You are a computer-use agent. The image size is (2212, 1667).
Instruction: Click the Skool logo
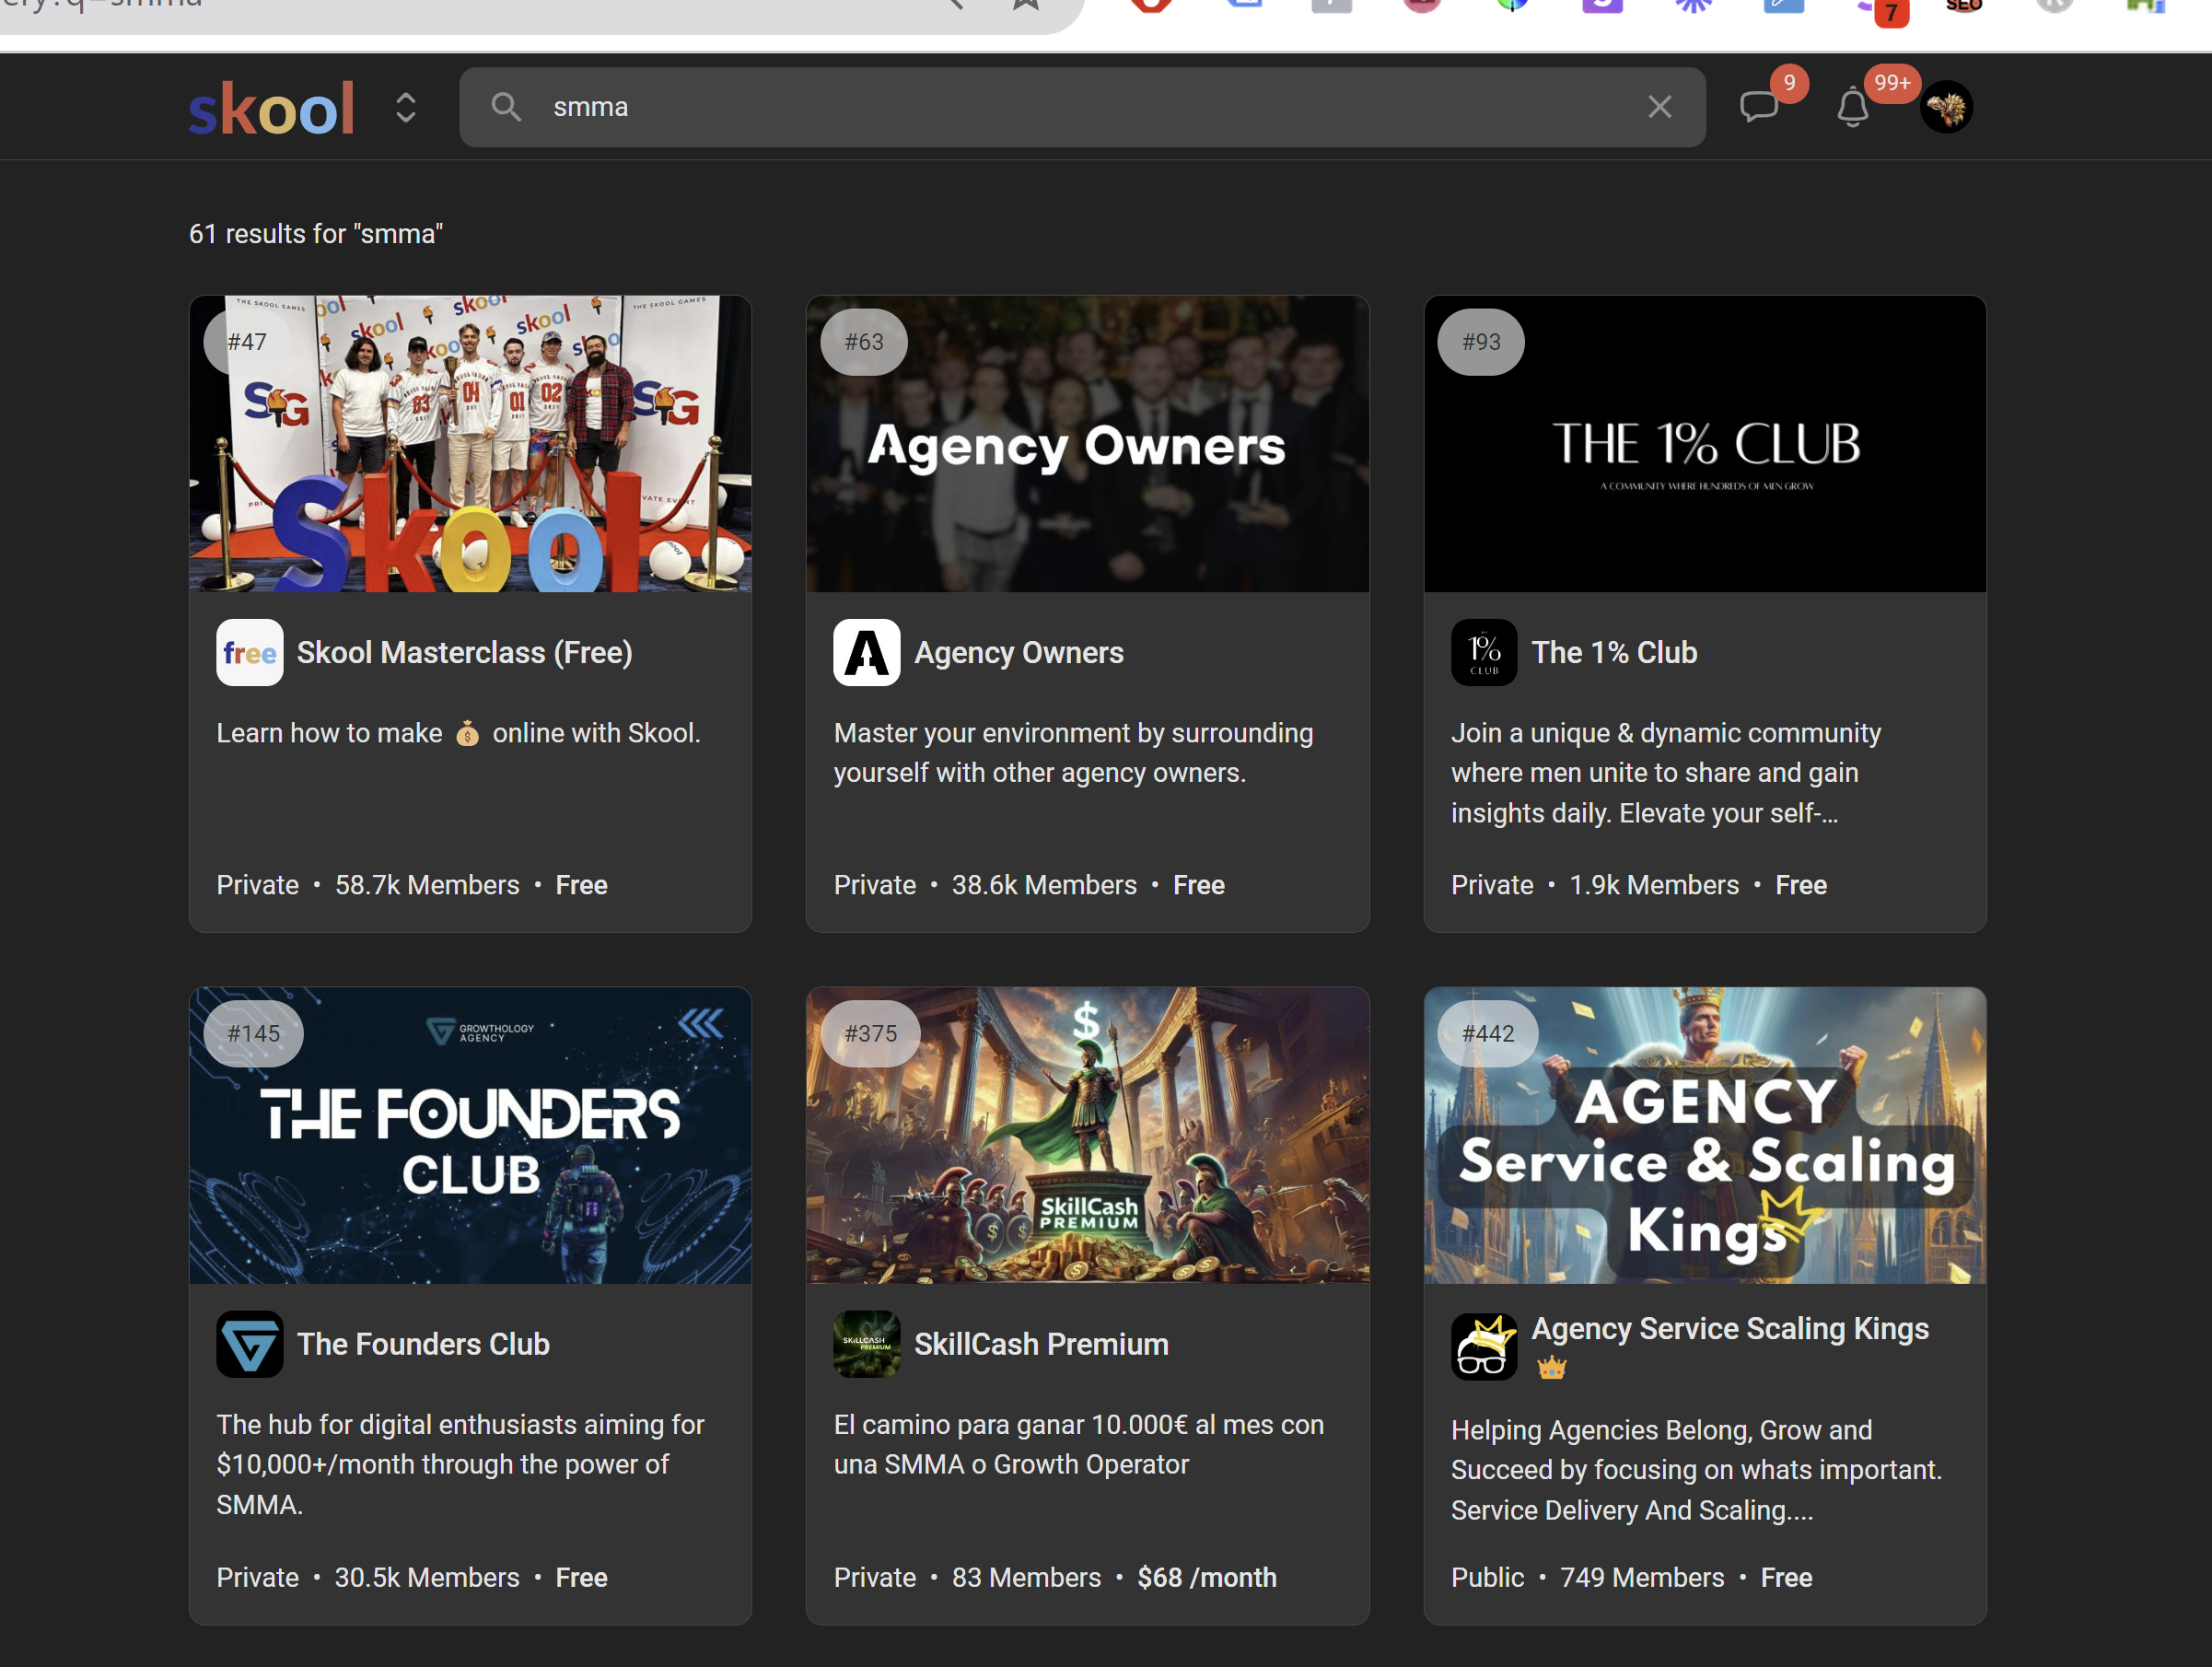tap(271, 108)
